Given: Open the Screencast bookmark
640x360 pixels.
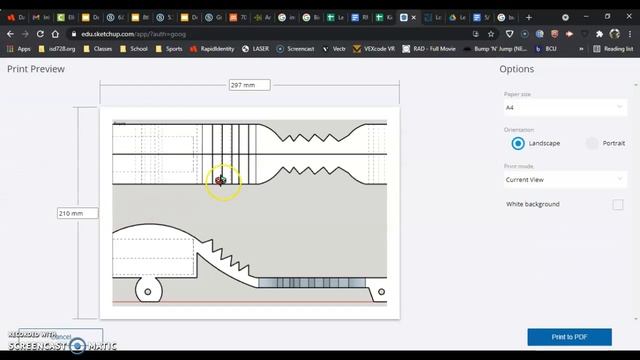Looking at the screenshot, I should [296, 49].
